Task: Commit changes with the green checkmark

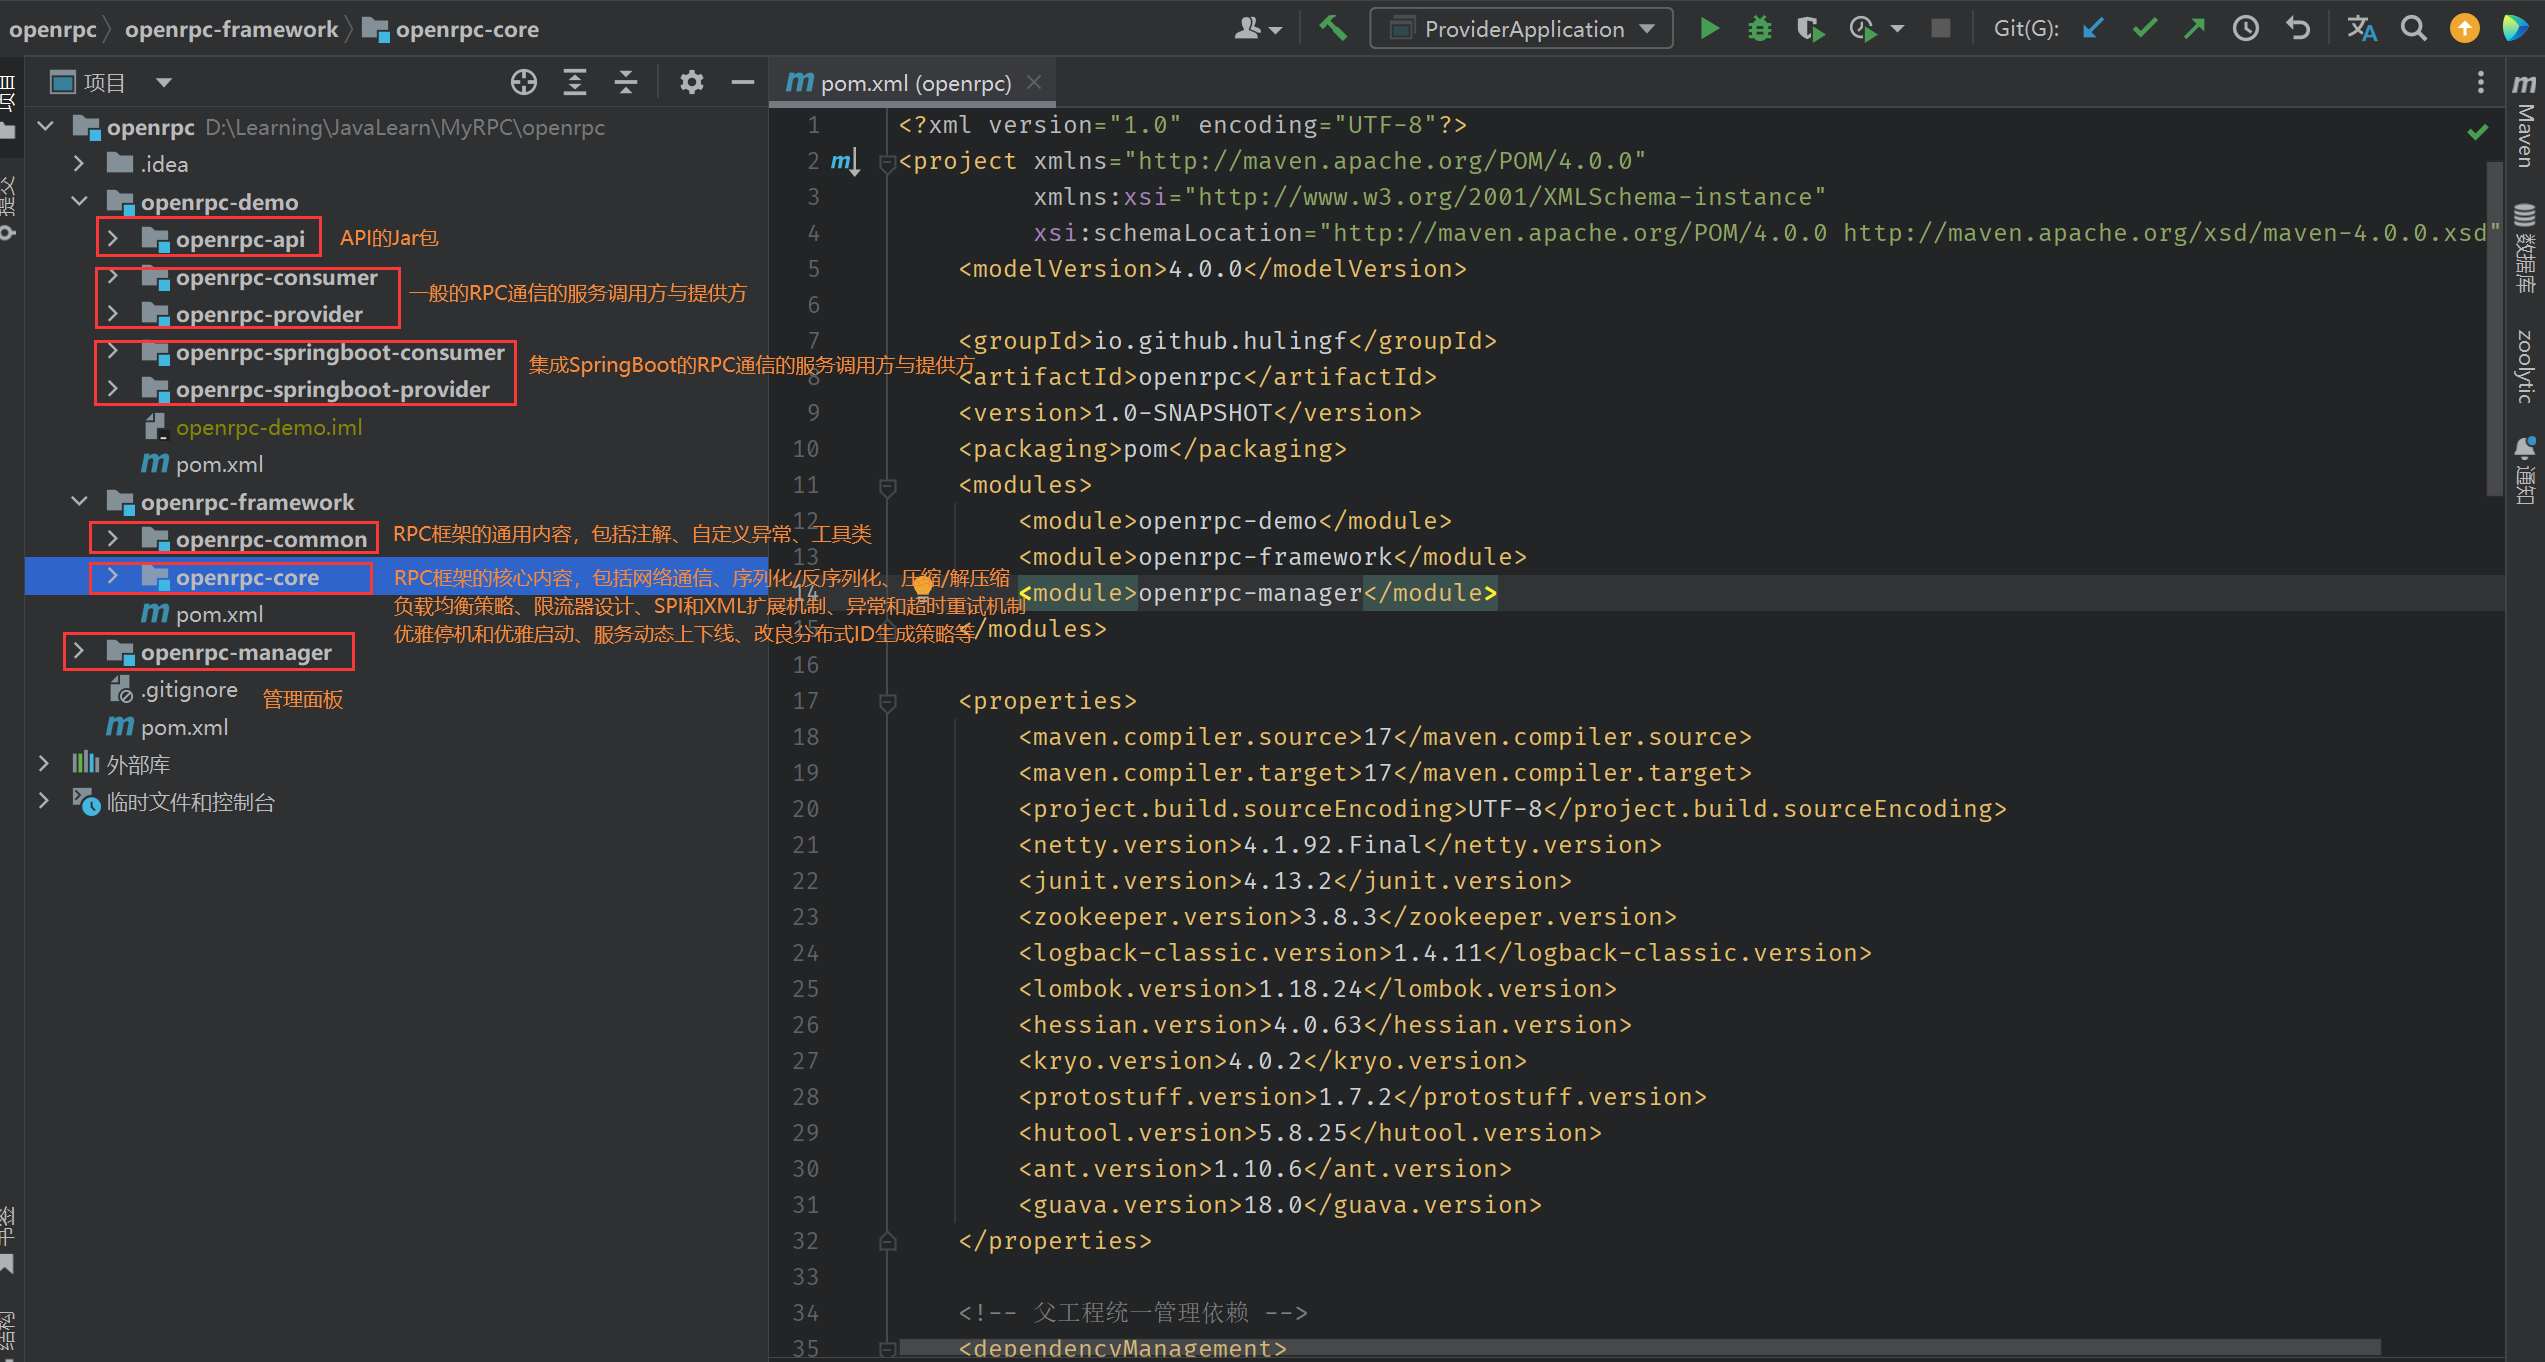Action: click(2144, 28)
